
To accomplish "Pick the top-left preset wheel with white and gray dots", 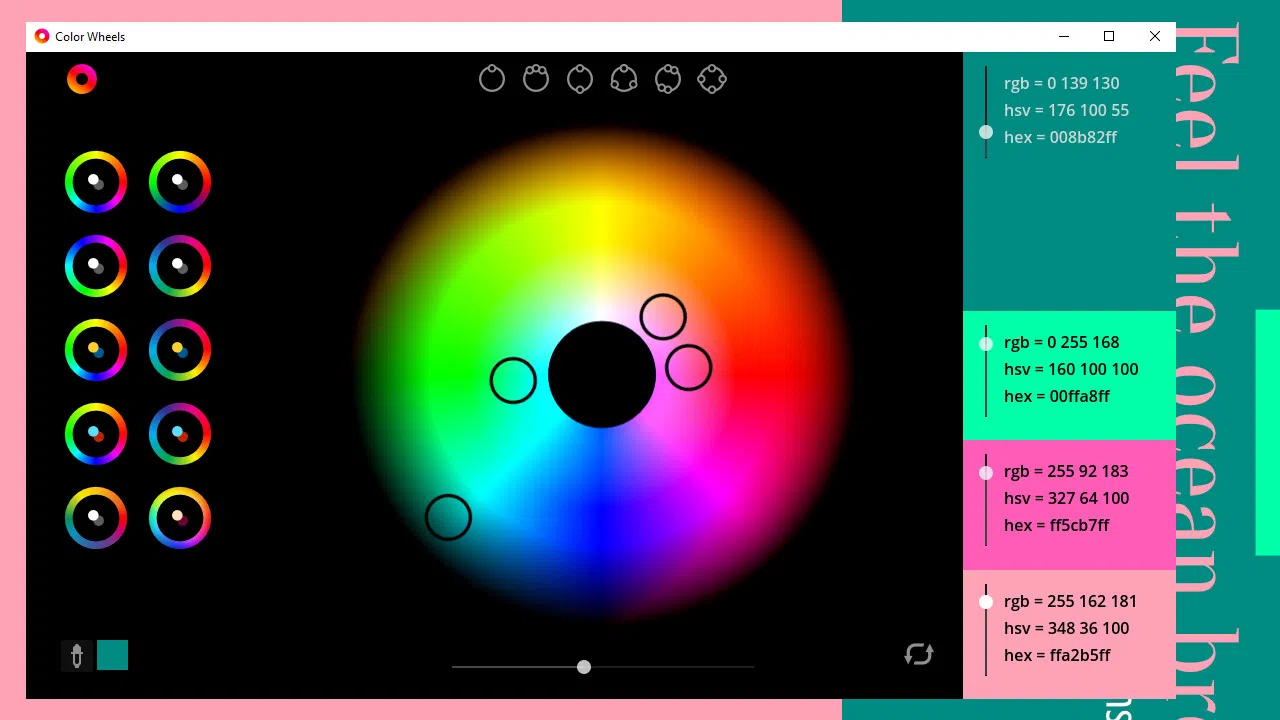I will (x=96, y=182).
